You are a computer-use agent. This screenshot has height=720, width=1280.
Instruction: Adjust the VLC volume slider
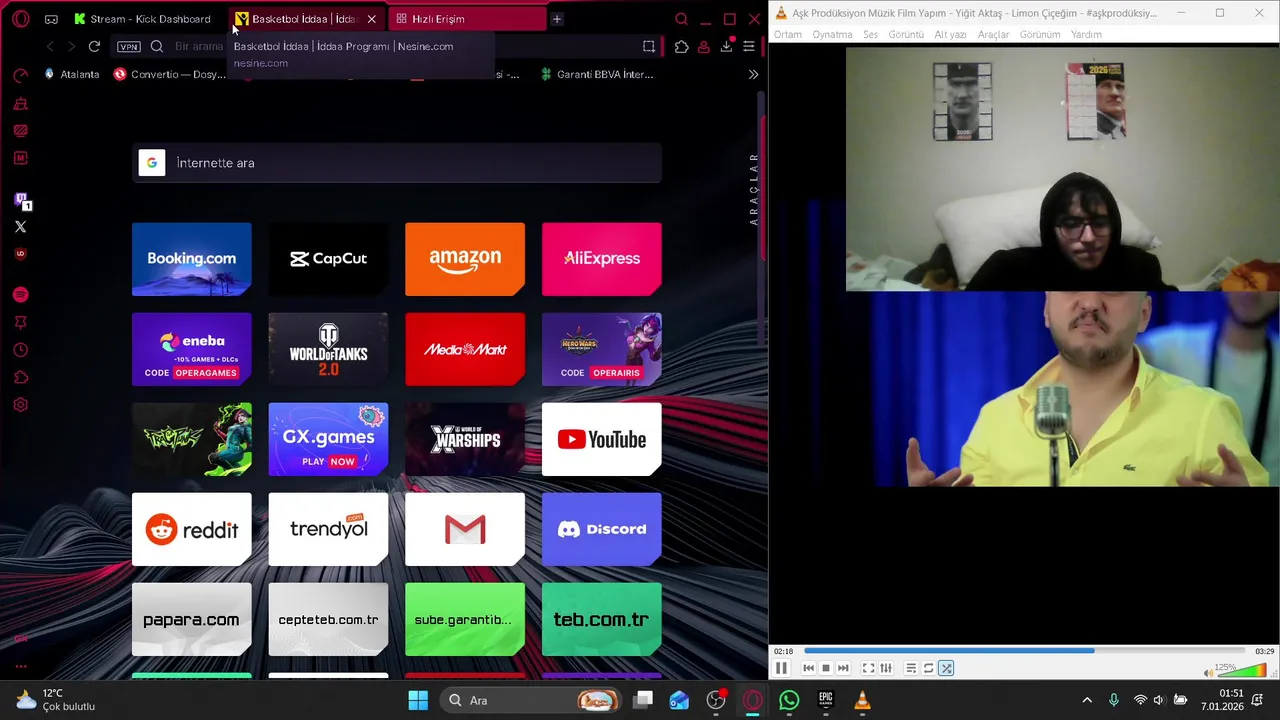tap(1242, 671)
